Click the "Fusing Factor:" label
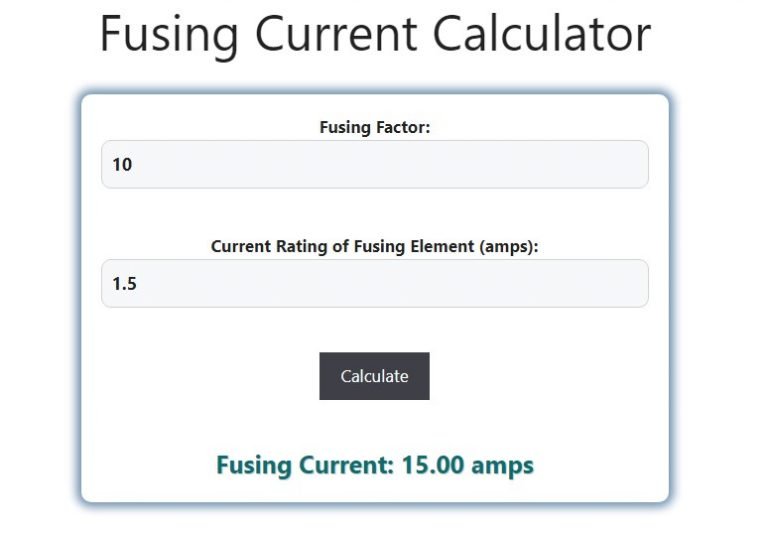Screen dimensions: 768x533 [x=374, y=127]
